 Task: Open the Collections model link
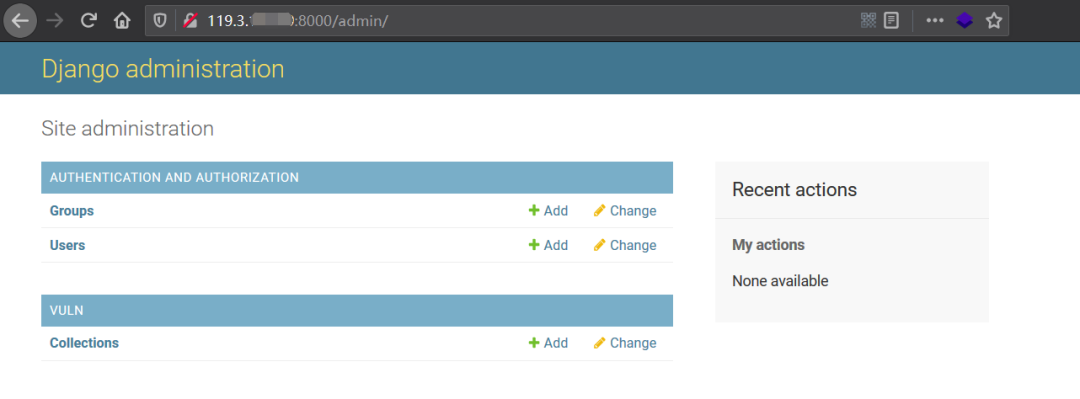coord(84,343)
